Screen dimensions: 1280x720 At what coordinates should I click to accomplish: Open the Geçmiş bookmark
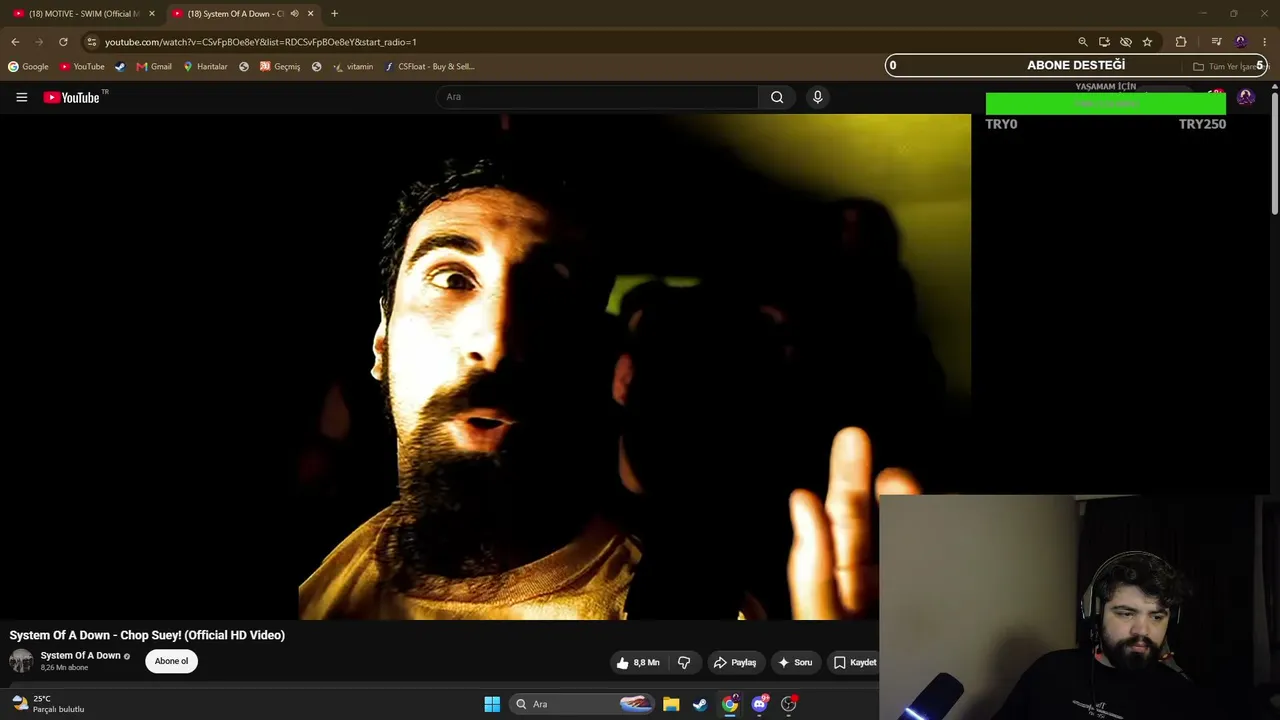[280, 67]
